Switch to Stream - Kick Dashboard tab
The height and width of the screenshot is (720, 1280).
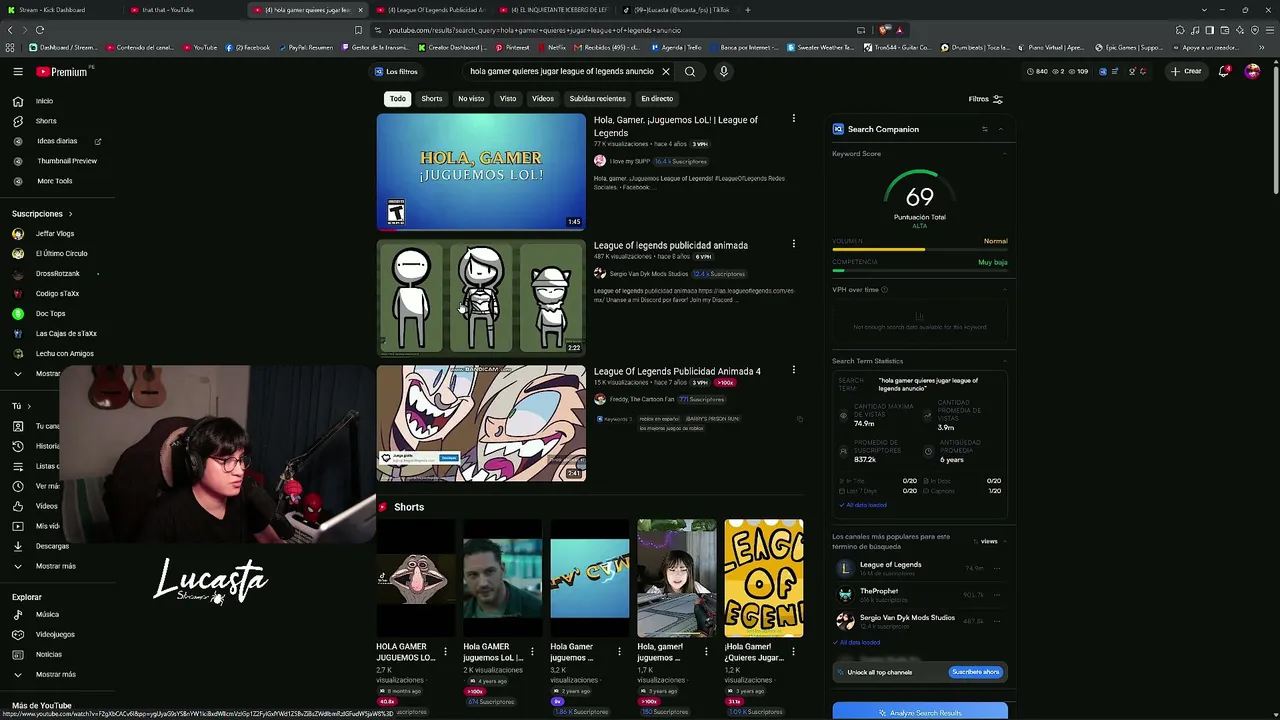[x=60, y=10]
